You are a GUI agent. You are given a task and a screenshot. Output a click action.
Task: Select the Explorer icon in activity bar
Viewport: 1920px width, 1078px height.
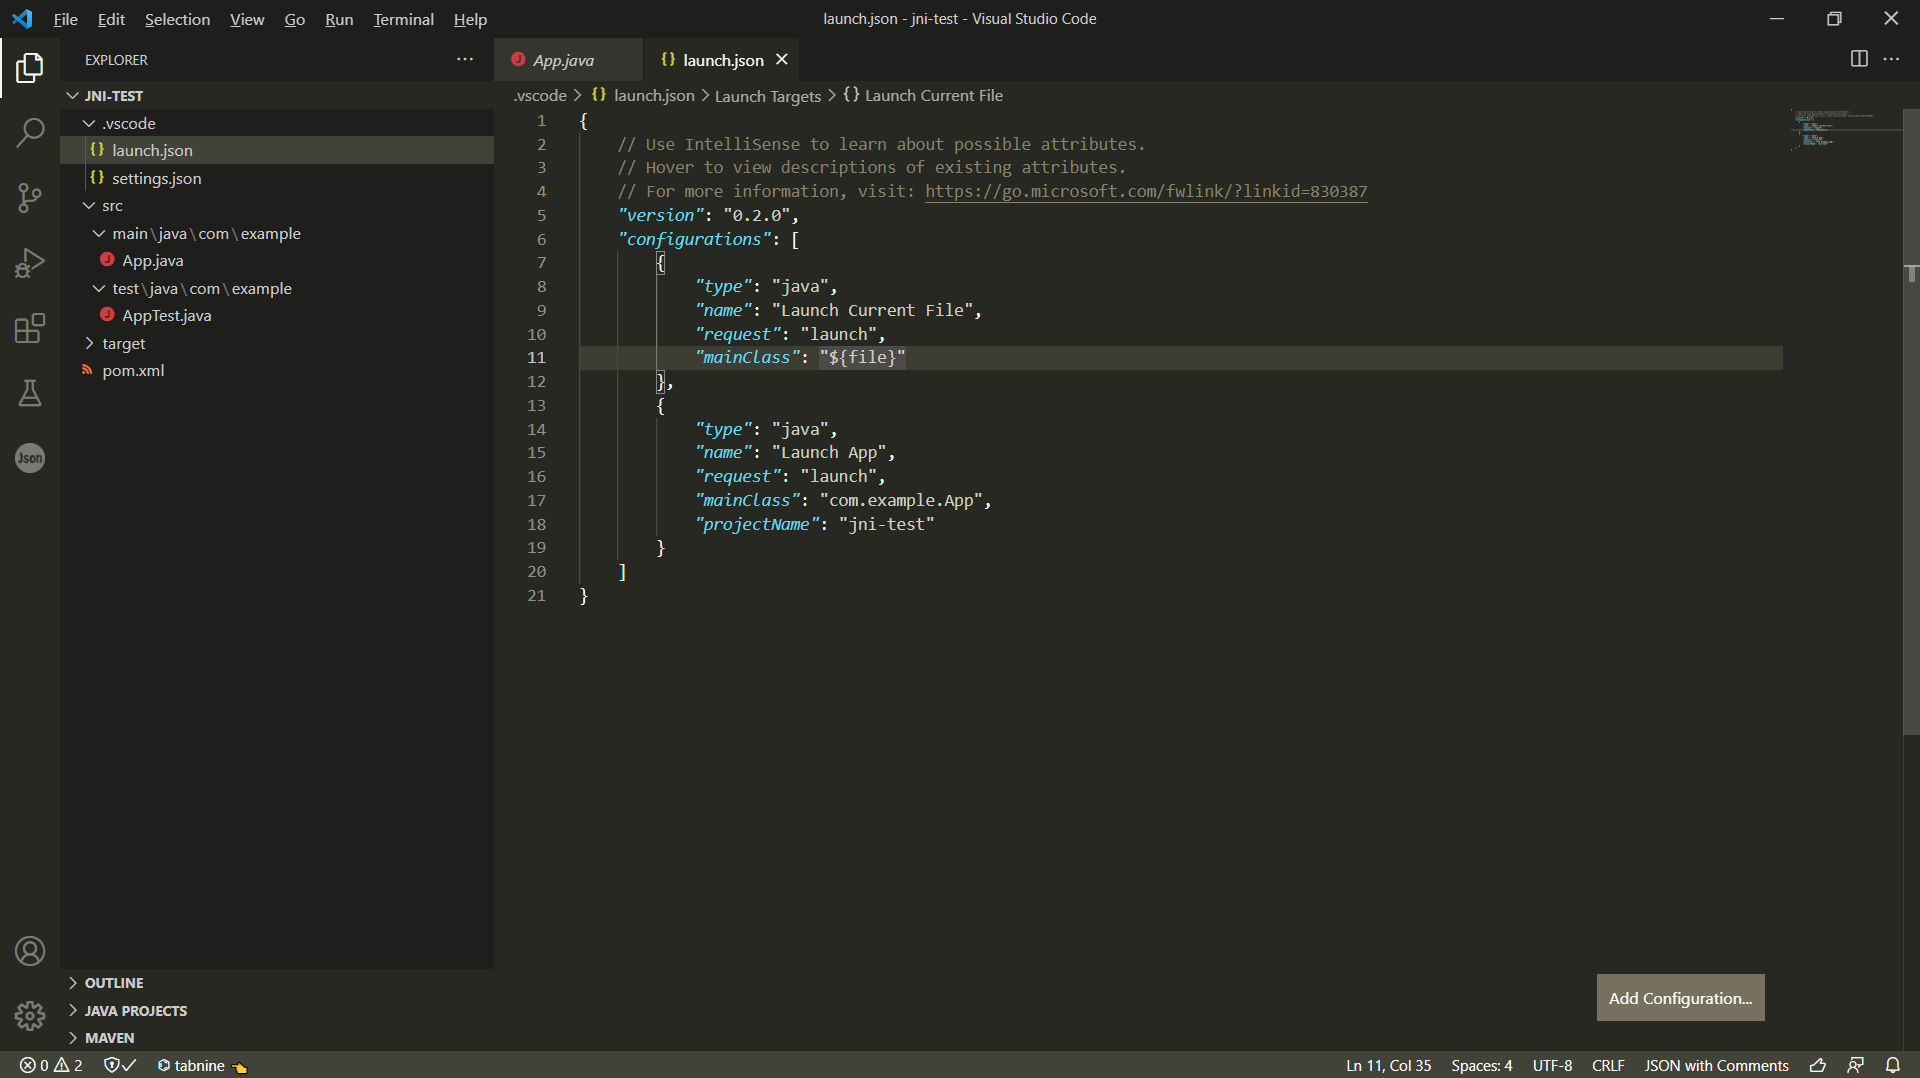(30, 67)
